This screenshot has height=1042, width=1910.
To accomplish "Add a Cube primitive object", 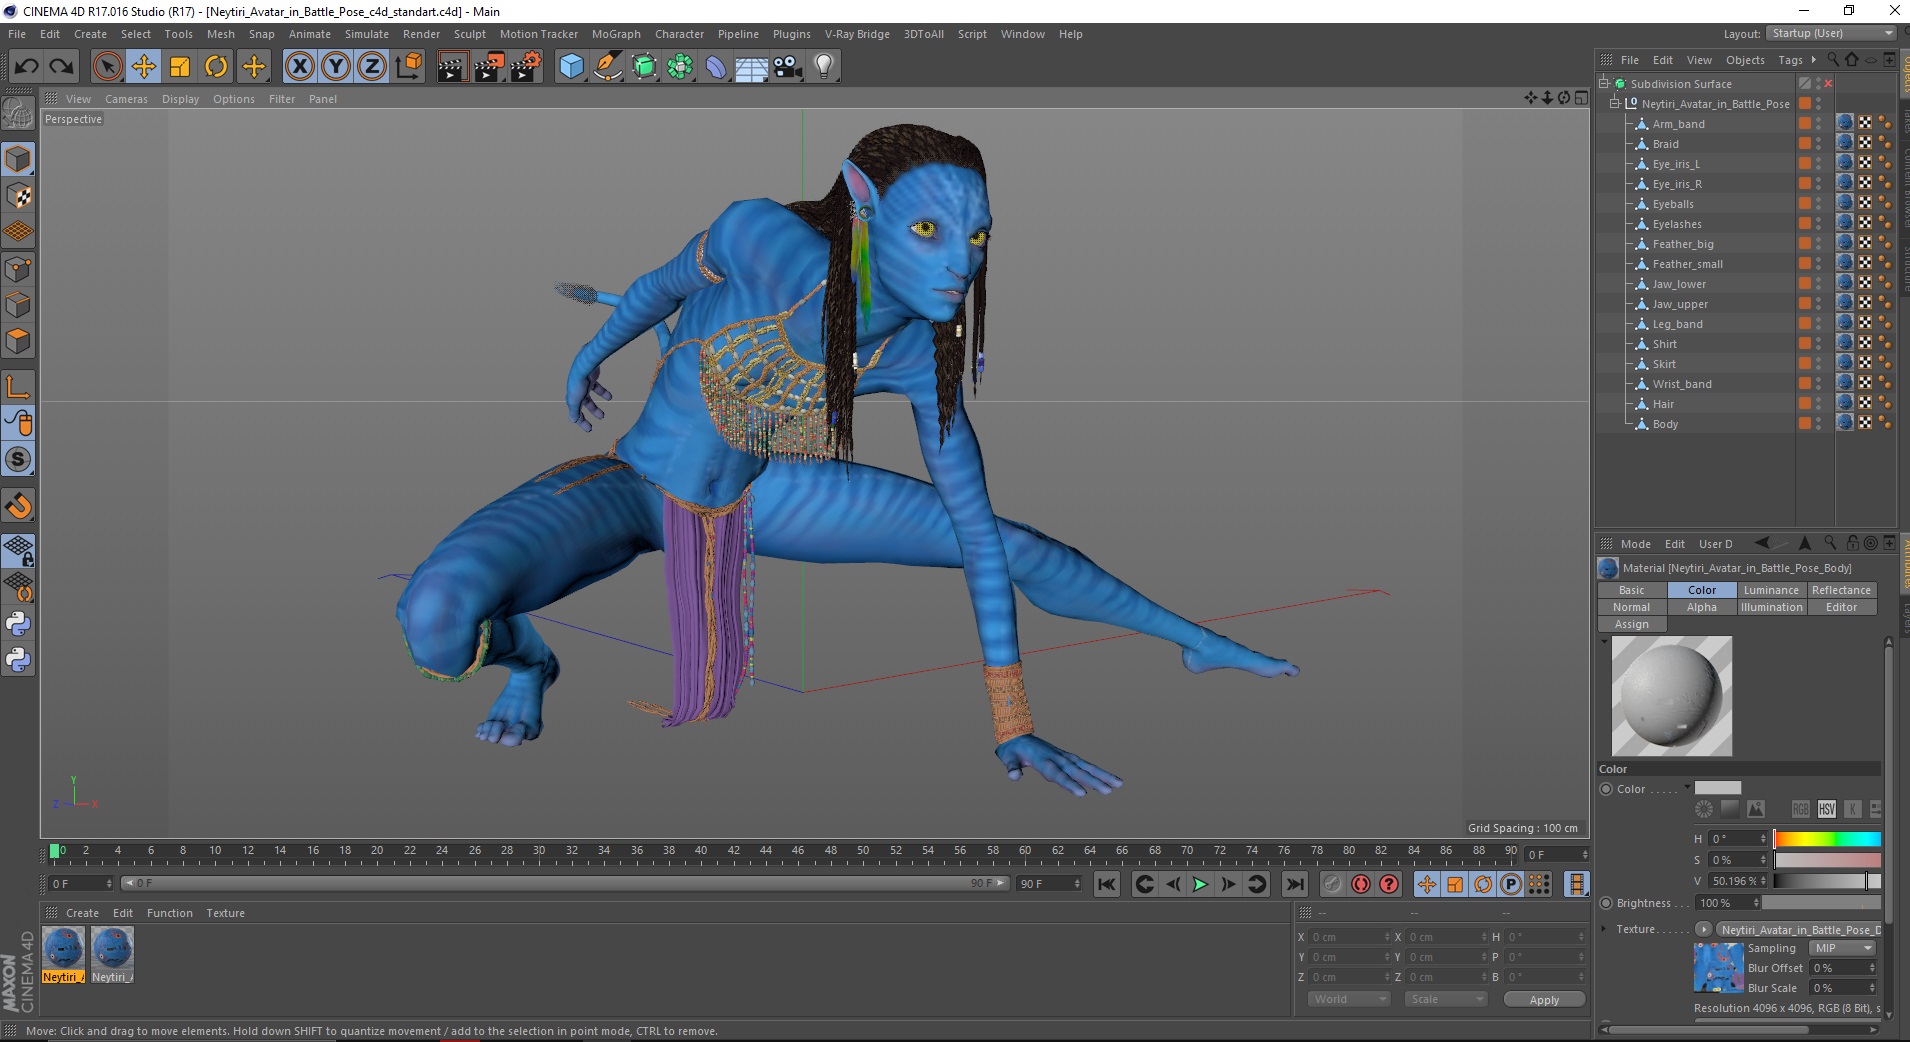I will click(571, 67).
